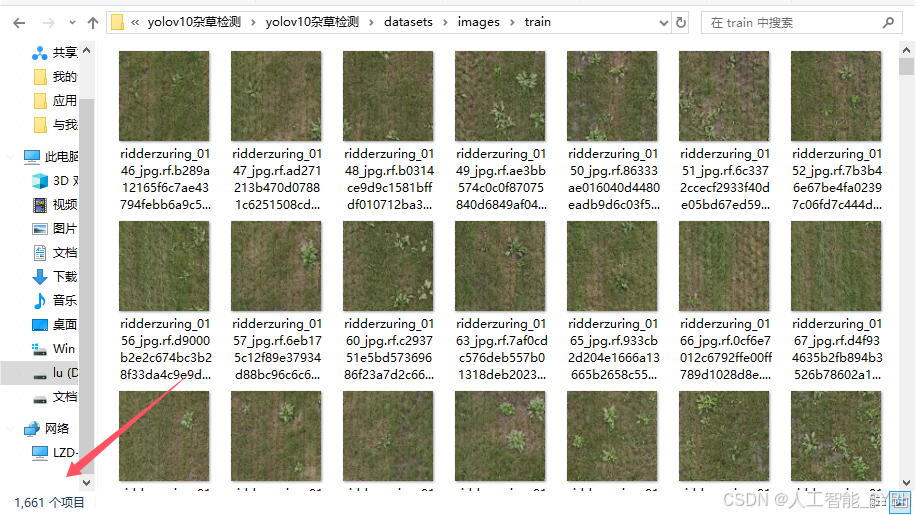Select the LZD- computer under 网络
The height and width of the screenshot is (515, 916).
54,453
